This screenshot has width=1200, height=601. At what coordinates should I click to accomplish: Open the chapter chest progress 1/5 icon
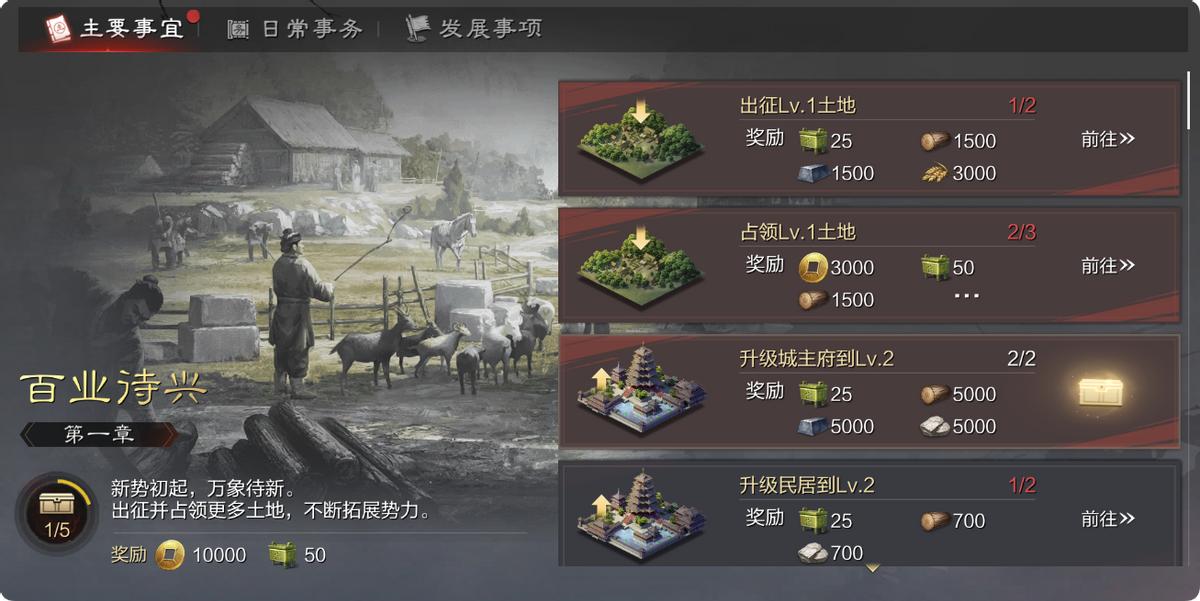56,513
